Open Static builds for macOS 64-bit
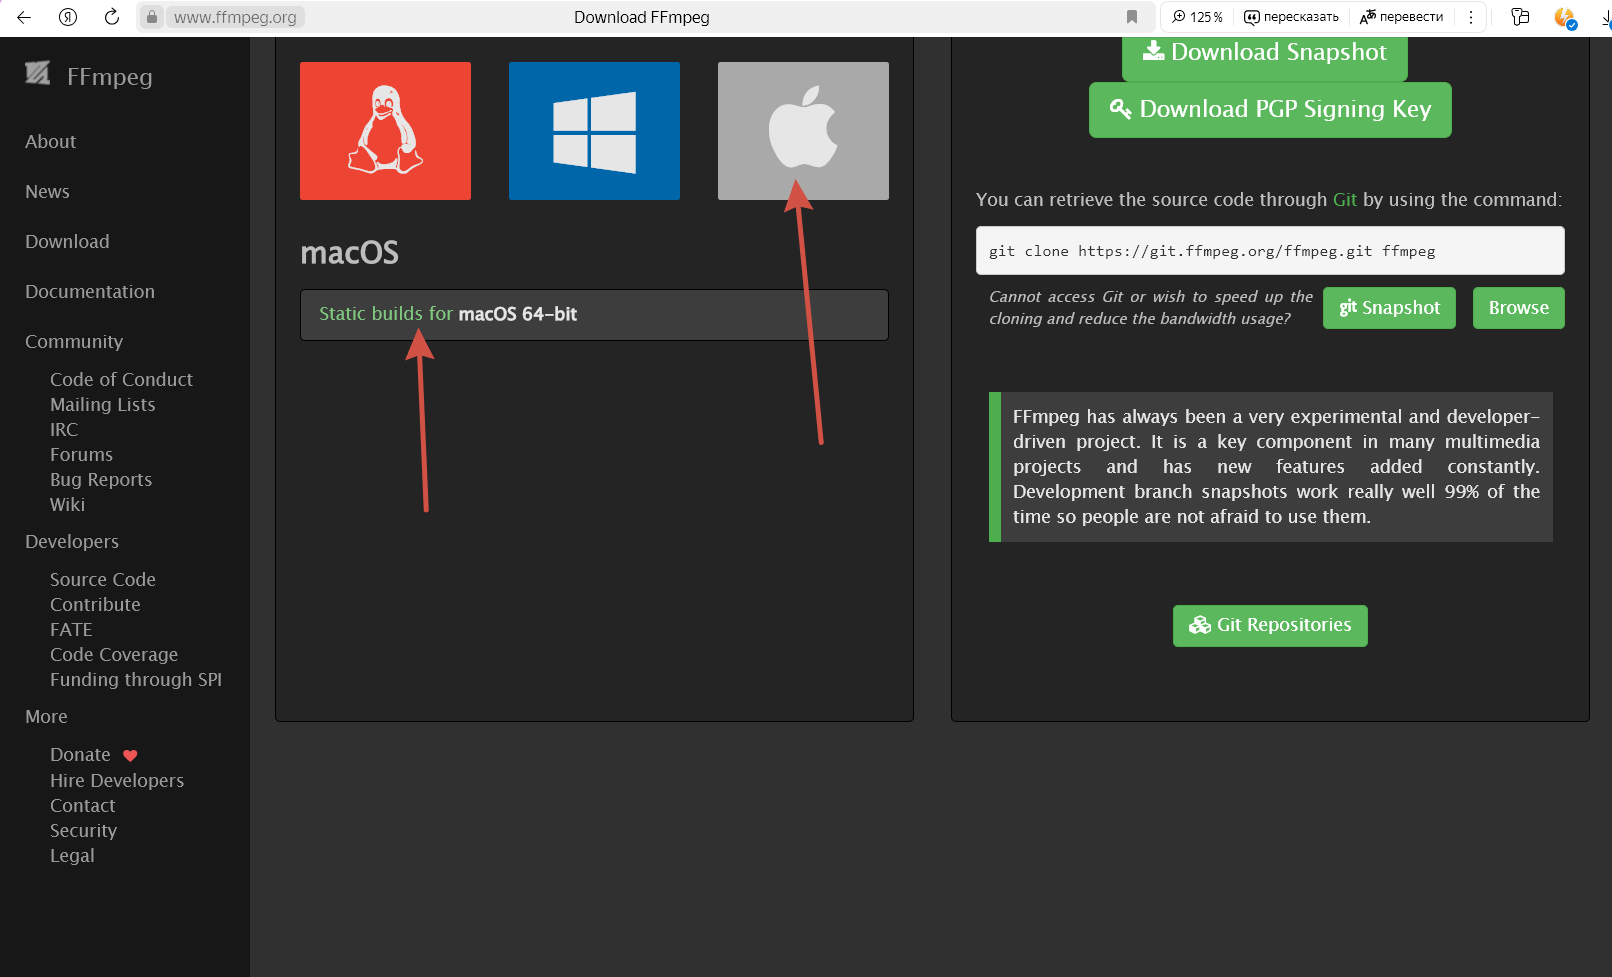 pos(594,315)
